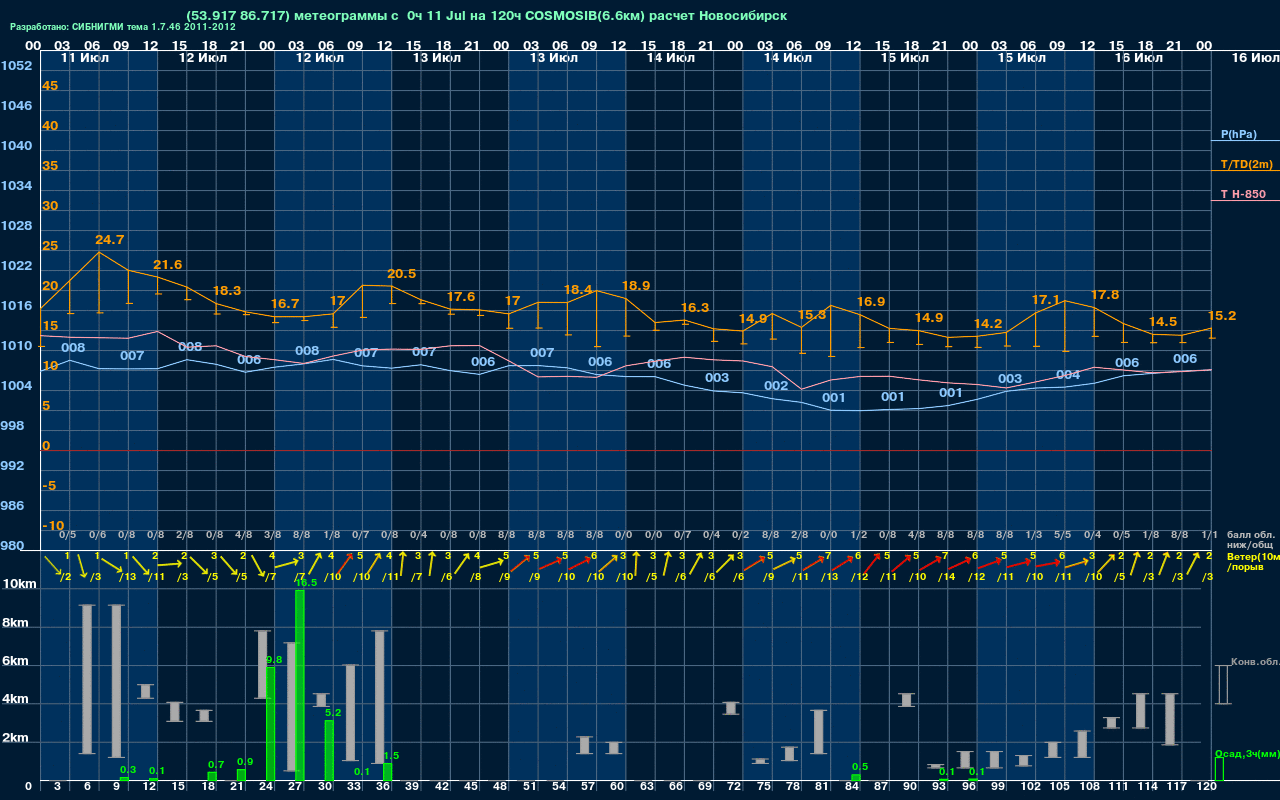
Task: Click the T H-850 legend label
Action: (1244, 194)
